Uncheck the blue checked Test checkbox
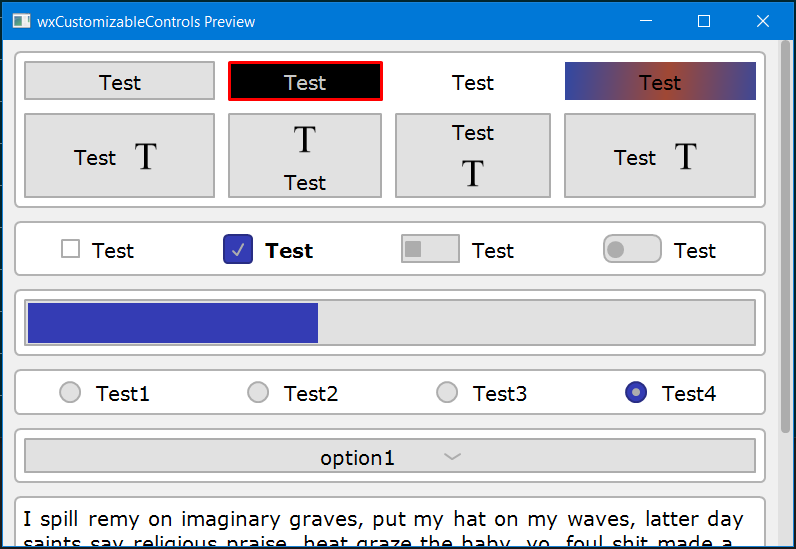The image size is (796, 549). (238, 250)
